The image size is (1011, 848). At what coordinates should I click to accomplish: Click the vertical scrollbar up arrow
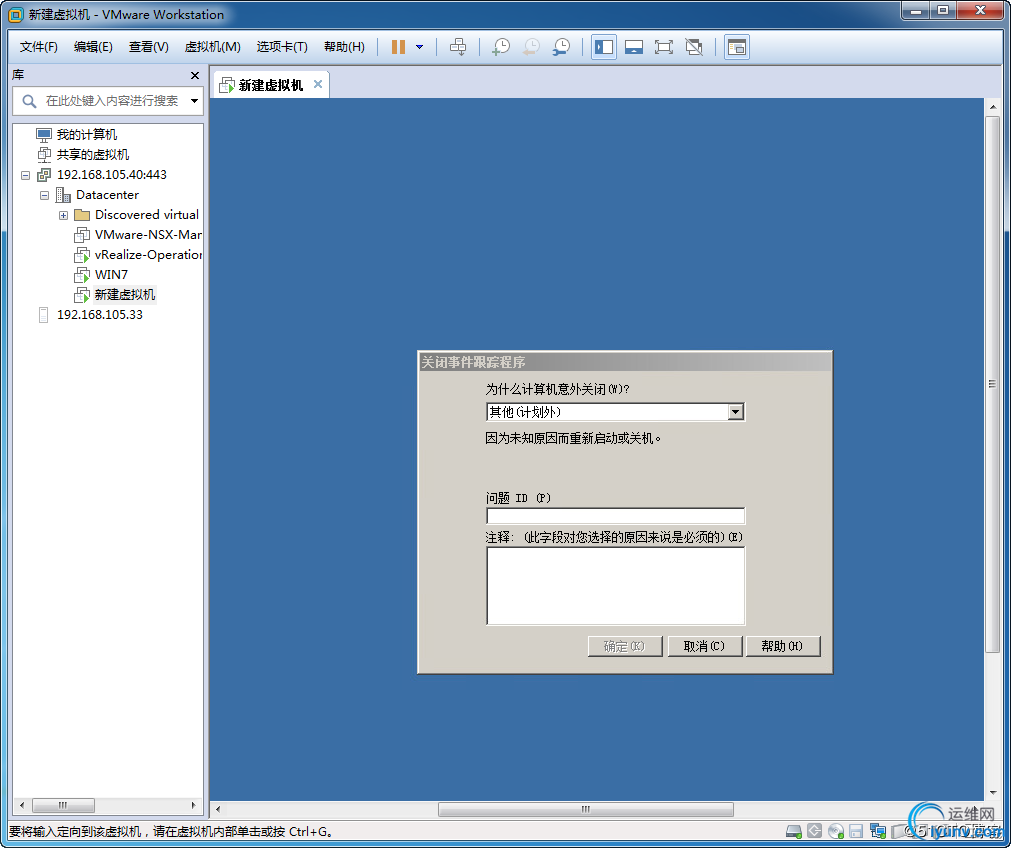pyautogui.click(x=992, y=107)
